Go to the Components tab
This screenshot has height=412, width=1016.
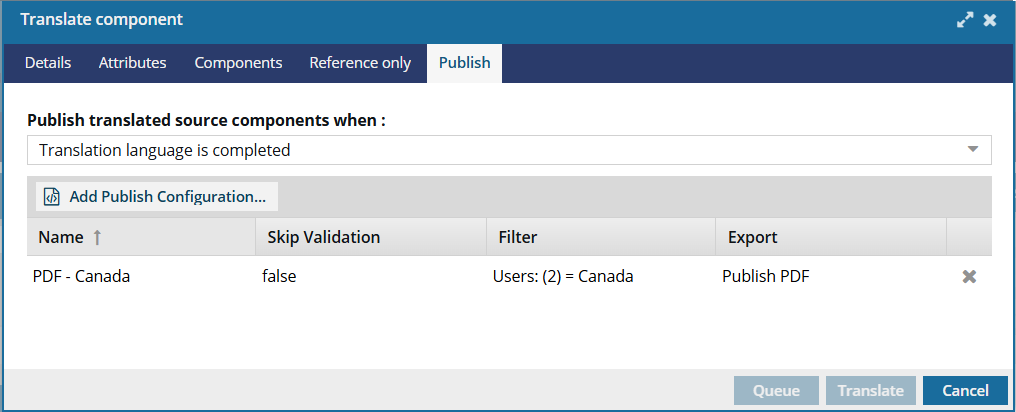tap(238, 63)
